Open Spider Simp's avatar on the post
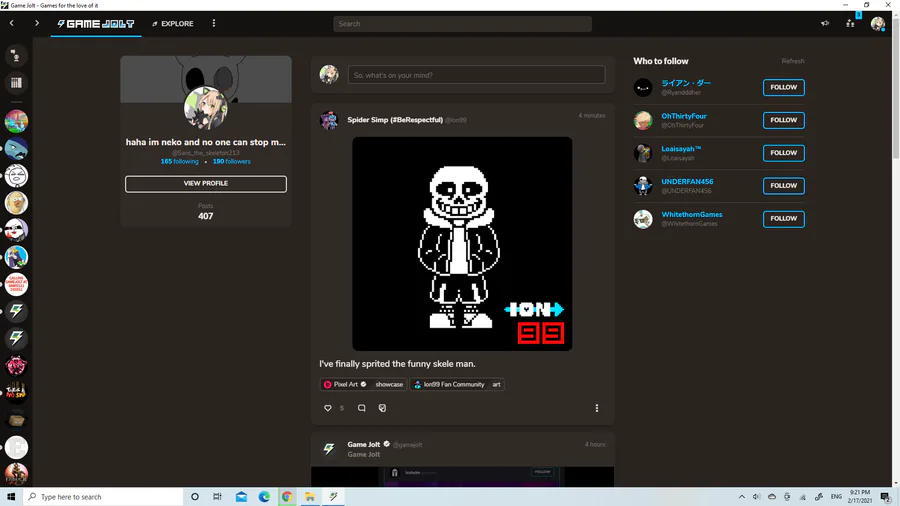 [329, 120]
